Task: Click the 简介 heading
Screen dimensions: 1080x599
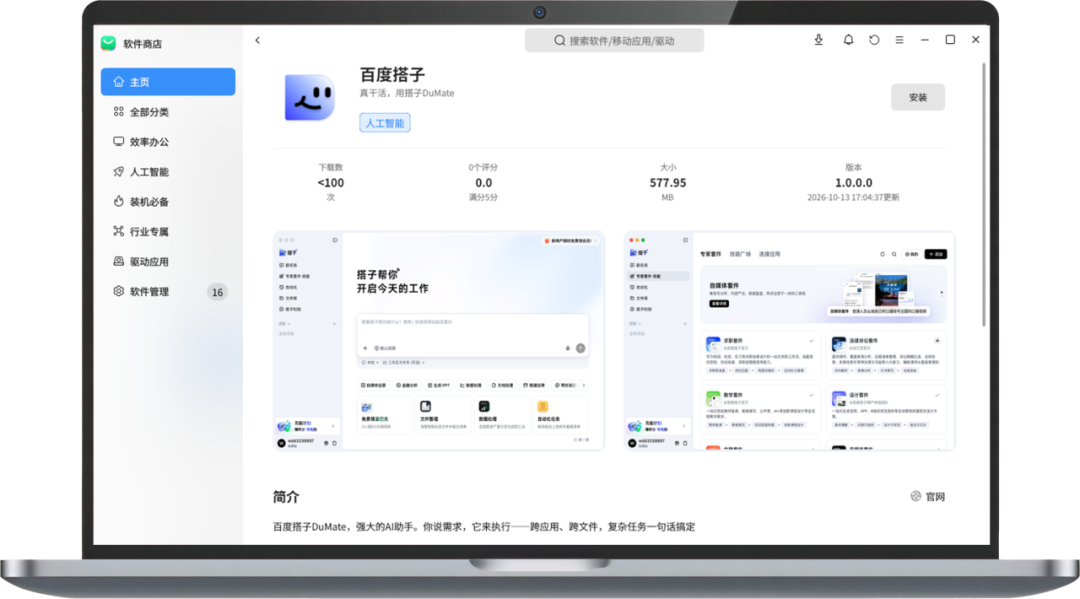Action: point(286,496)
